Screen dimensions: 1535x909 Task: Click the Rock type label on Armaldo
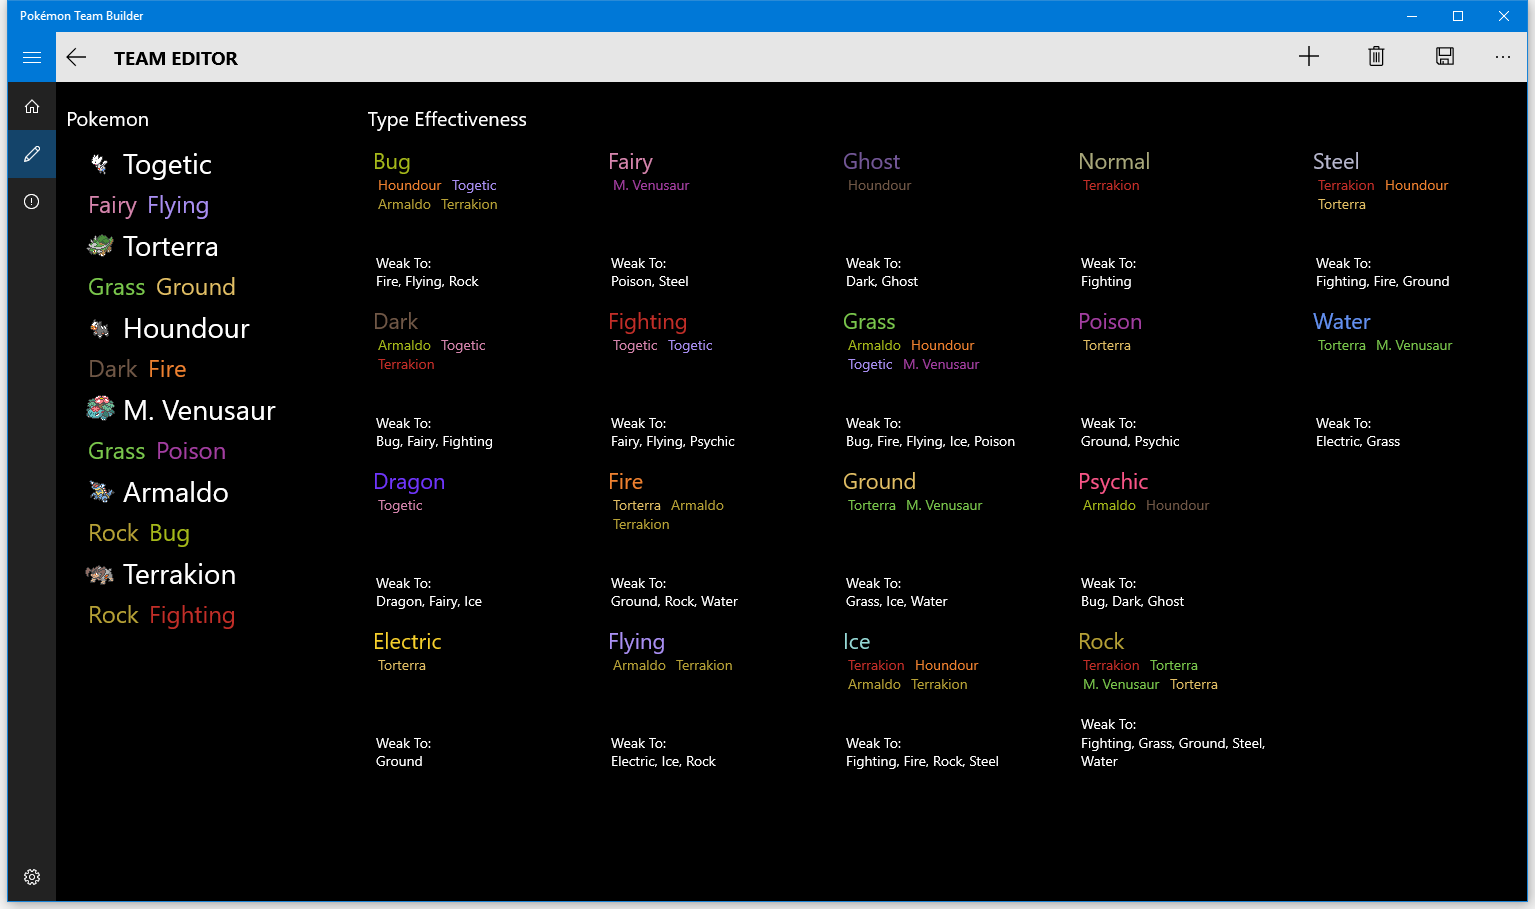click(112, 533)
